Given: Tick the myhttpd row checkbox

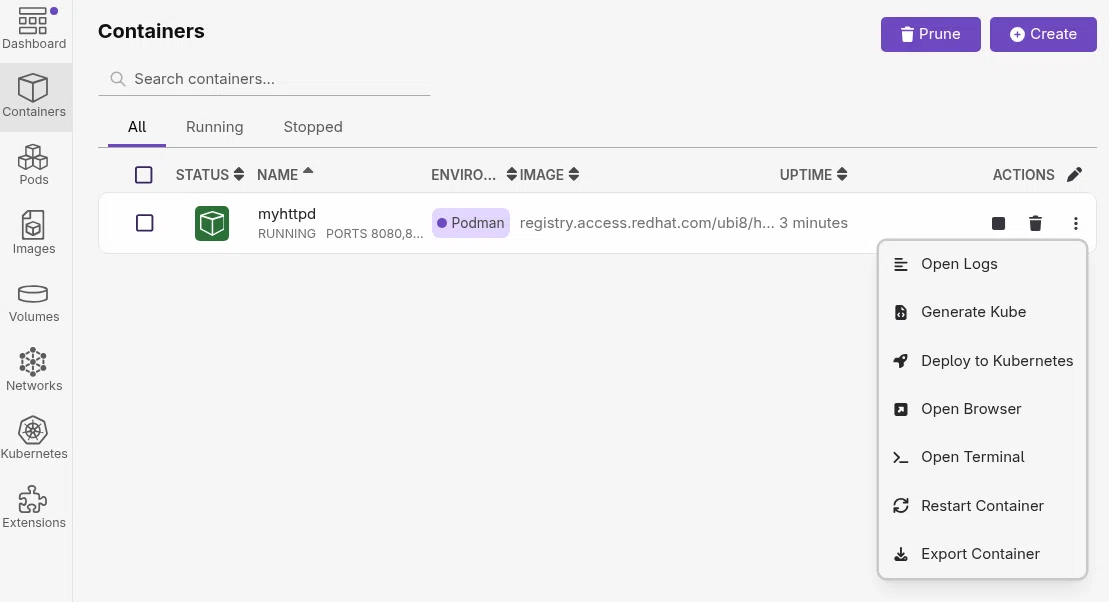Looking at the screenshot, I should point(144,224).
